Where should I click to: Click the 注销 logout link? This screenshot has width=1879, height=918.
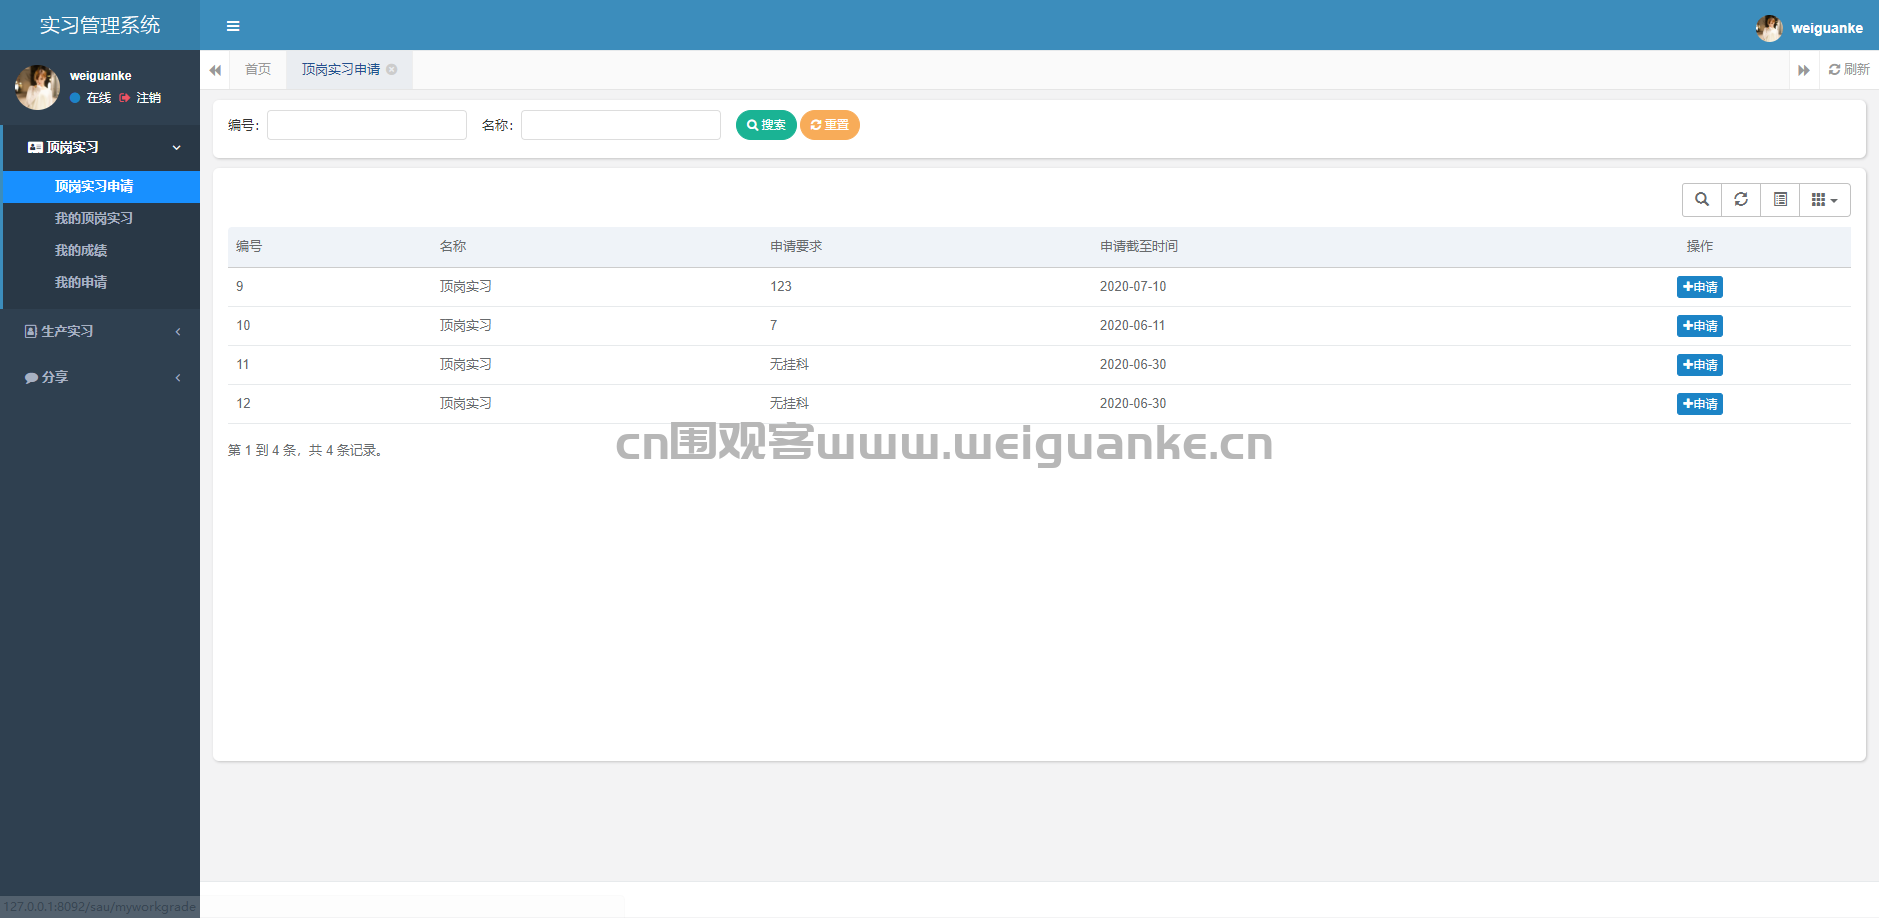[x=140, y=98]
